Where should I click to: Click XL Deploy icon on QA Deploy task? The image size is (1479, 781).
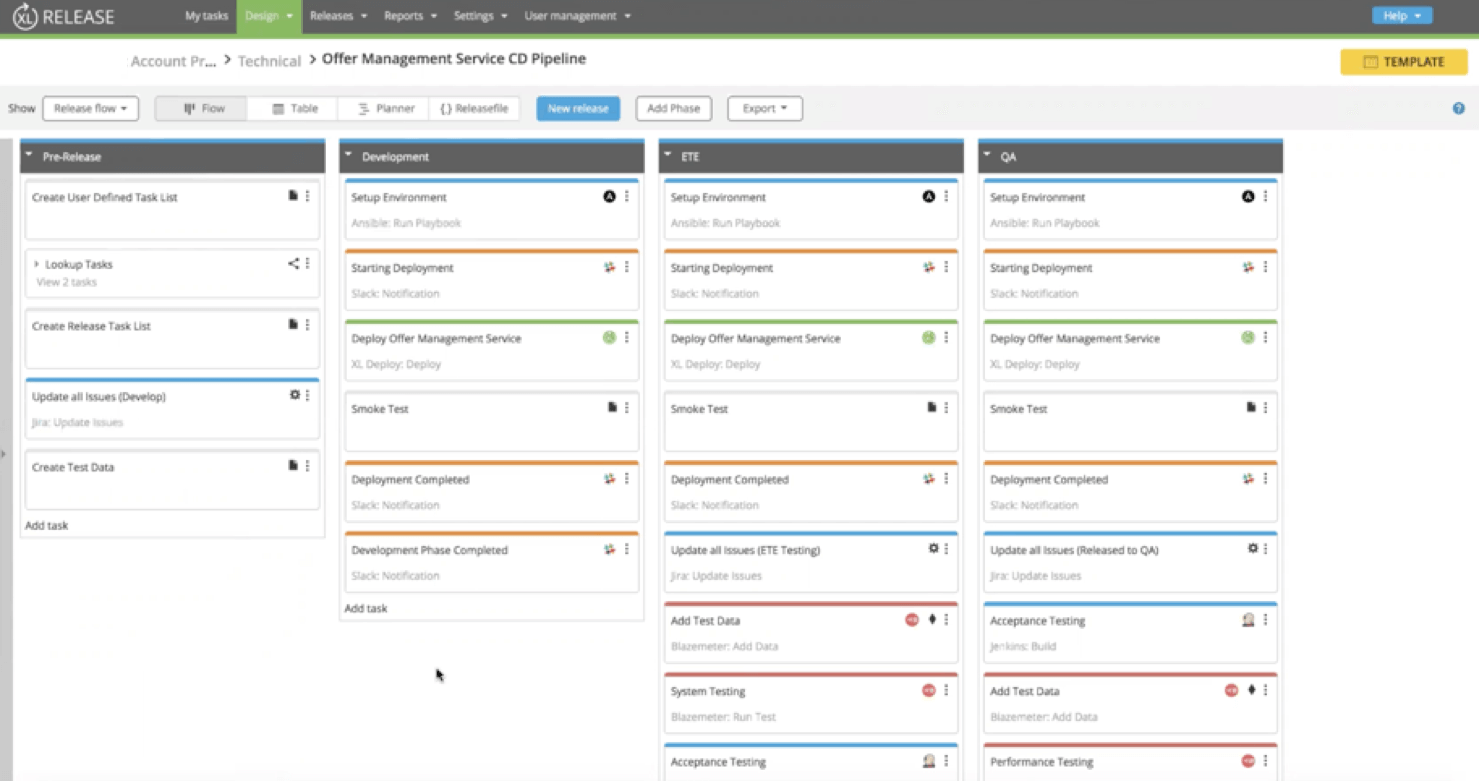pyautogui.click(x=1247, y=338)
